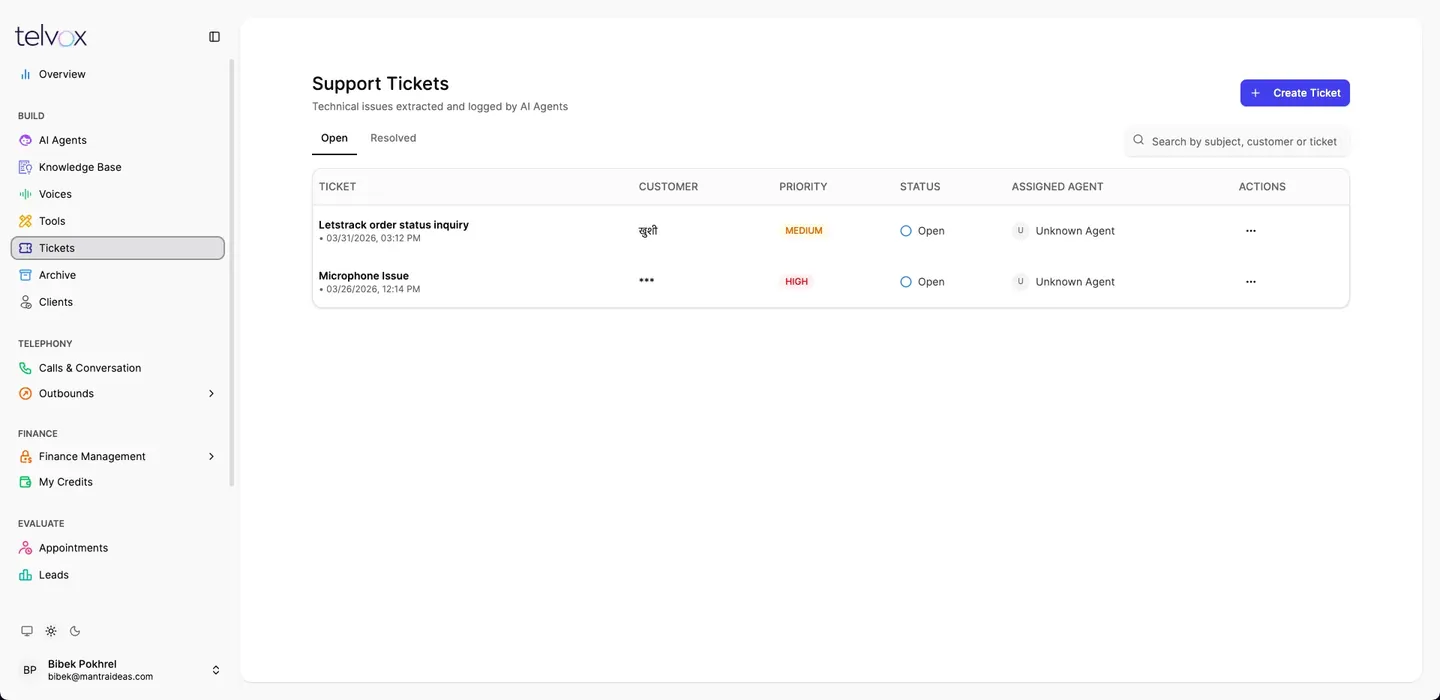
Task: Select the Open tab
Action: (334, 138)
